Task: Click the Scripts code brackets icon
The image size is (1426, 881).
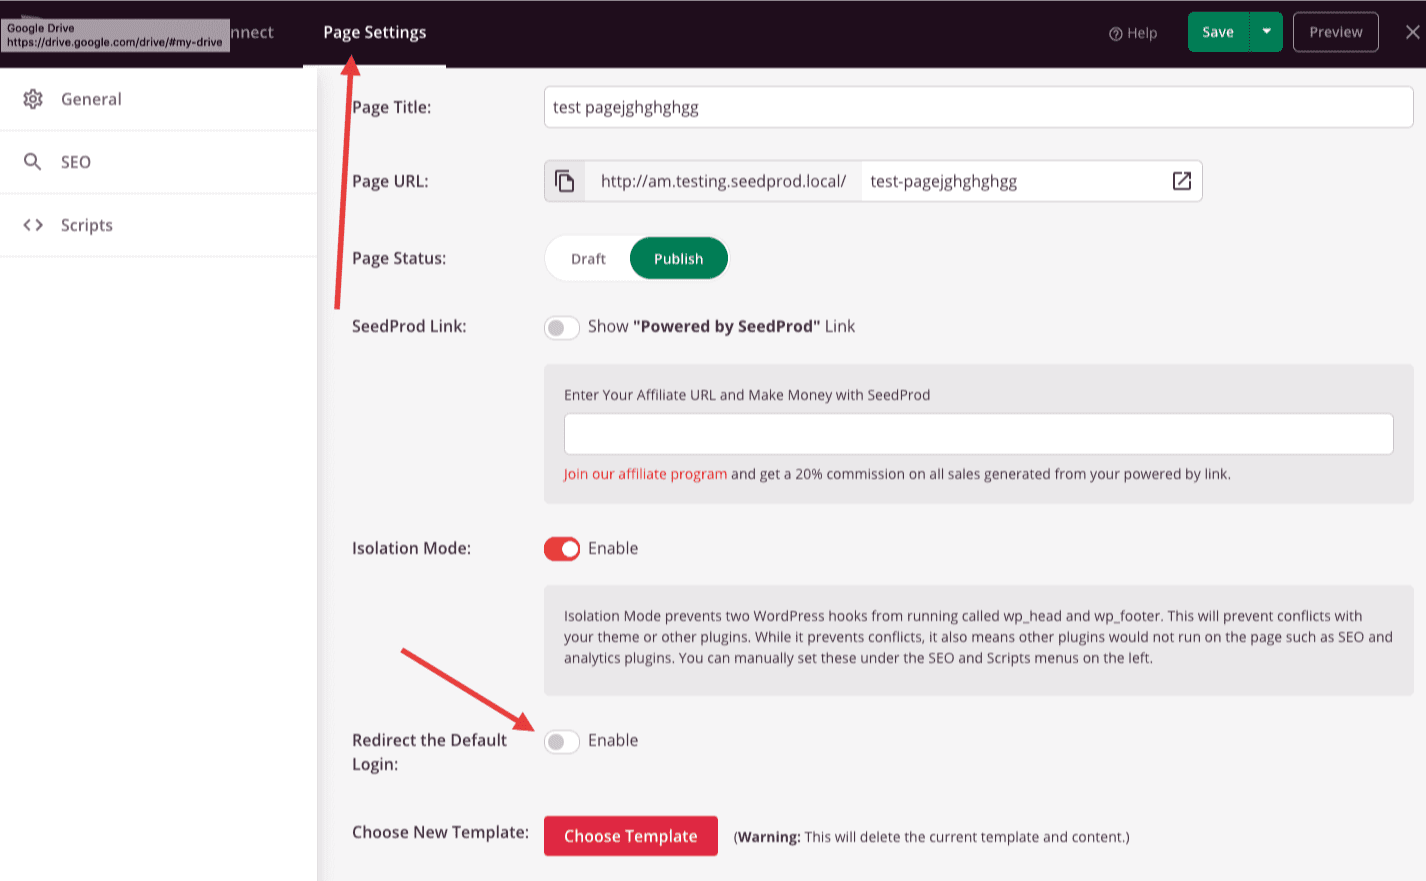Action: [33, 225]
